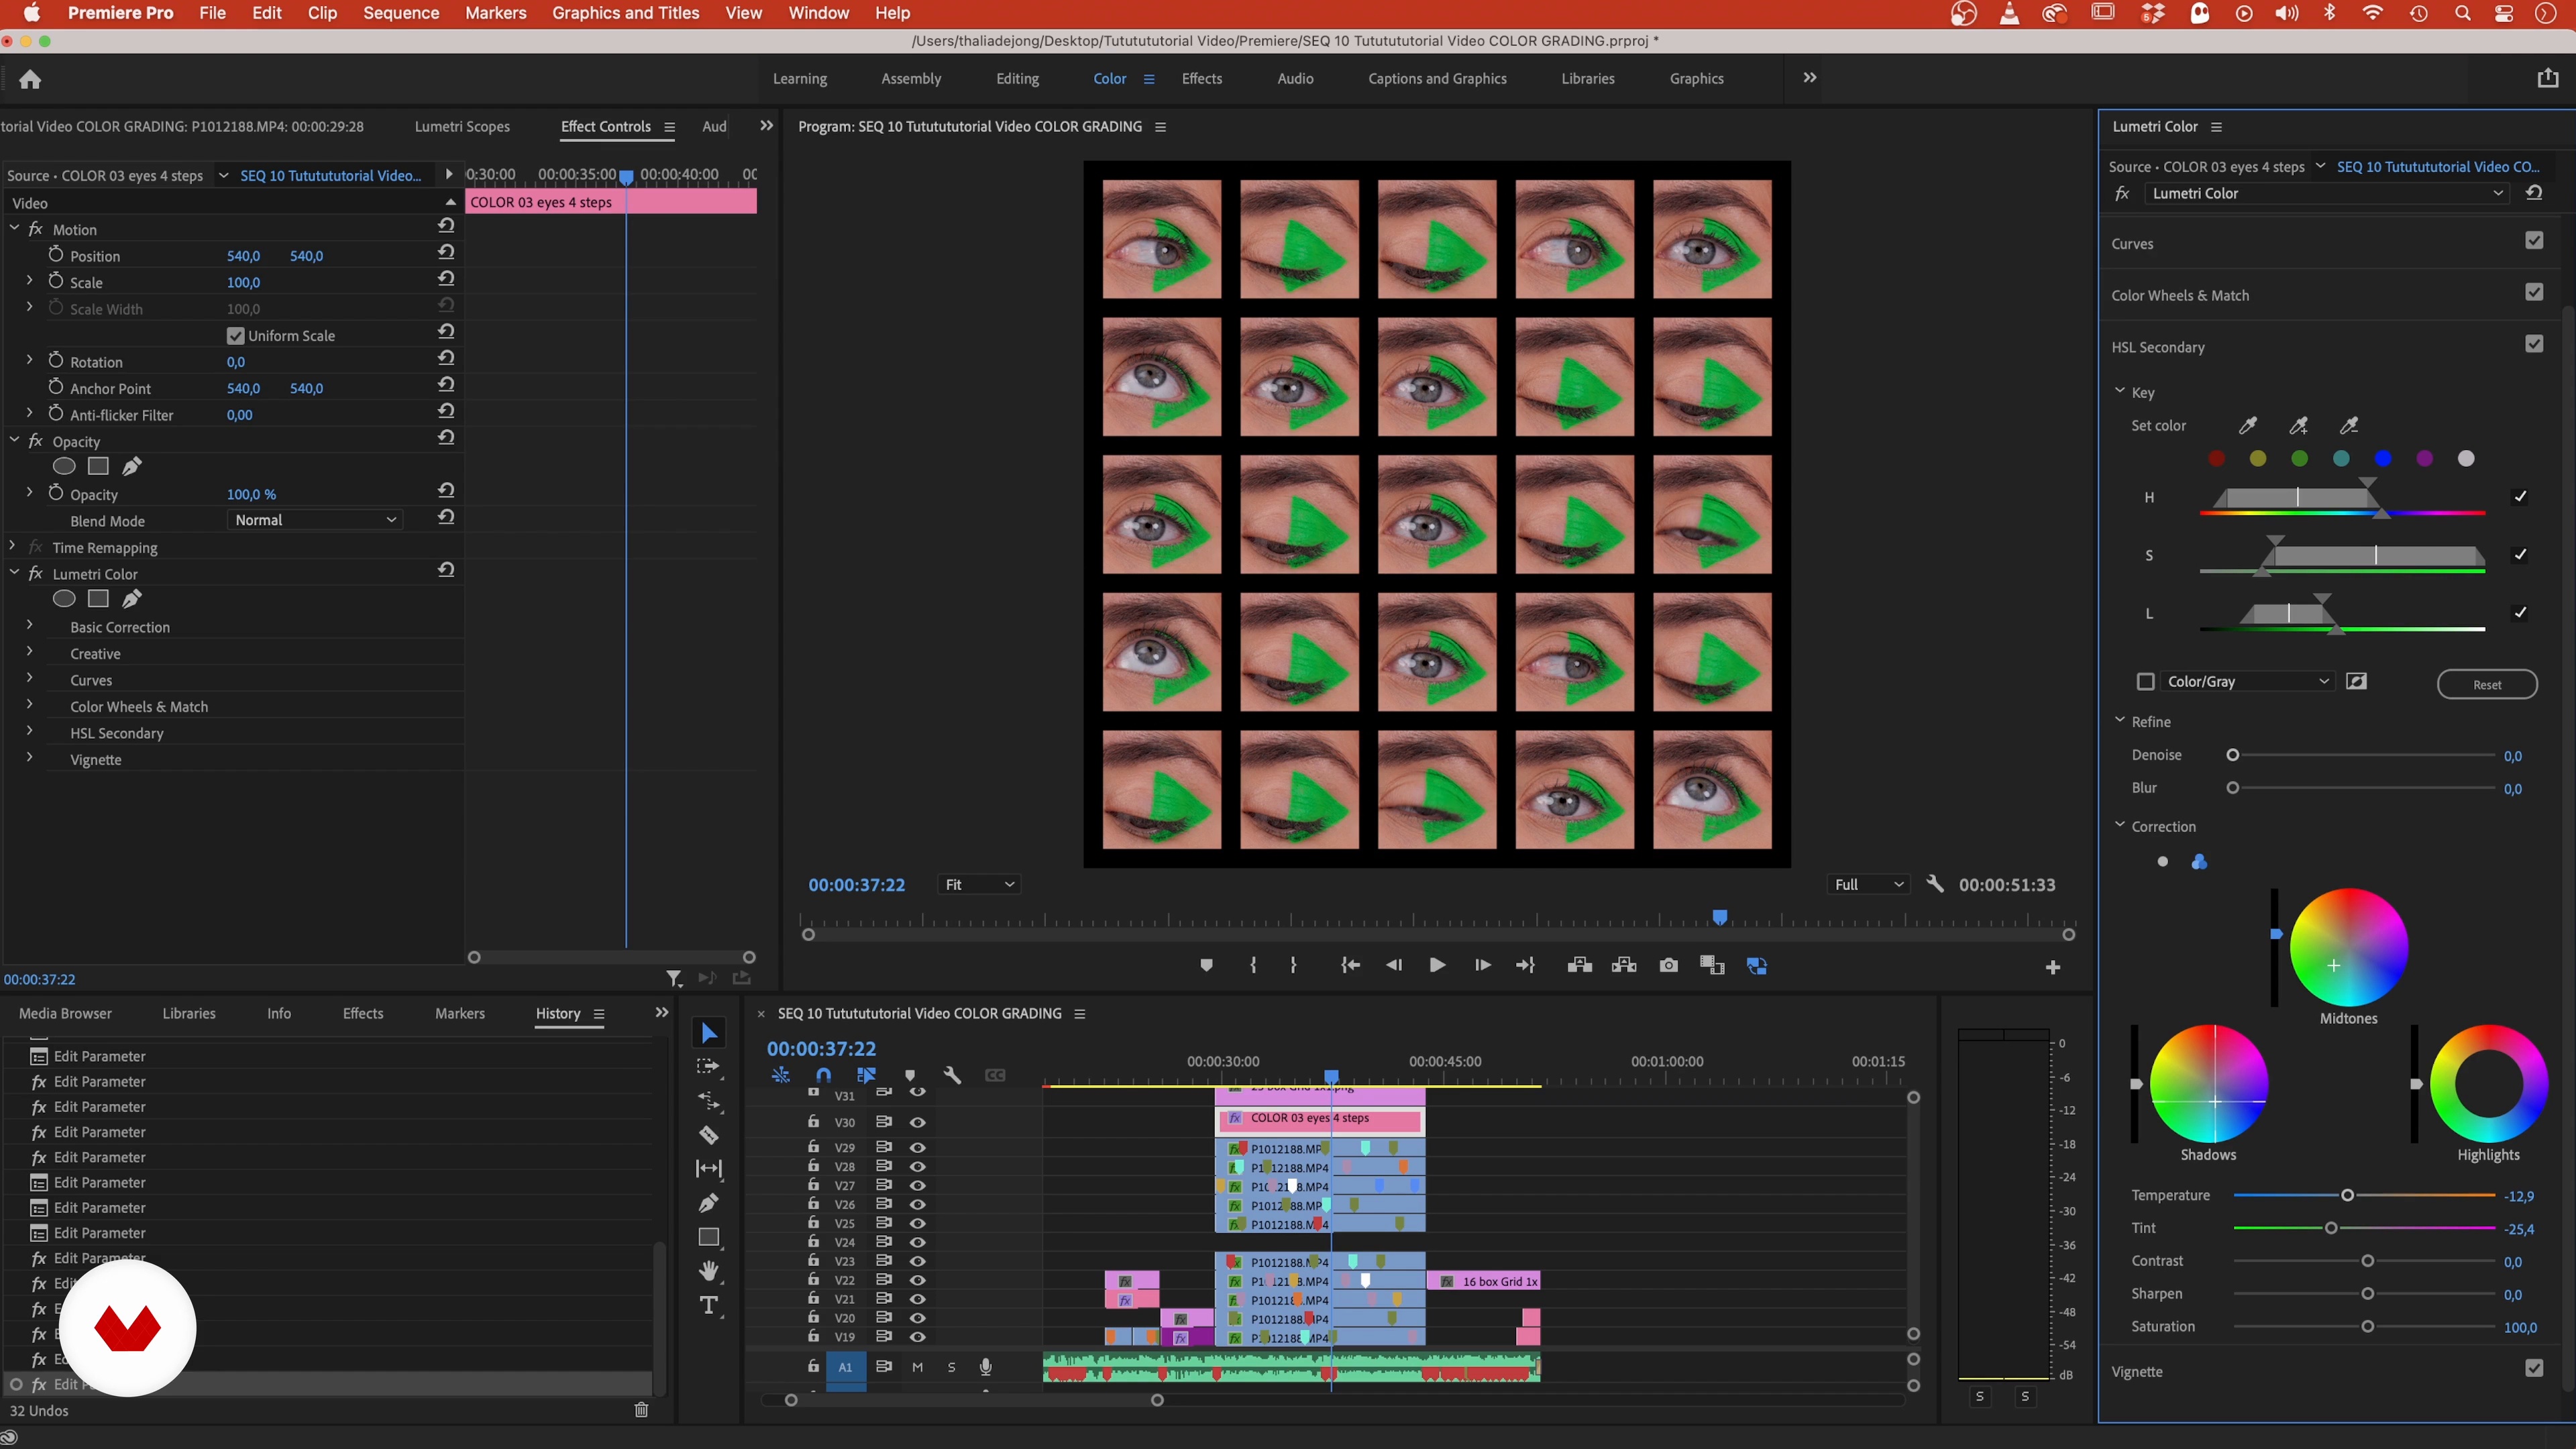The height and width of the screenshot is (1449, 2576).
Task: Open the Sequence menu
Action: click(x=401, y=13)
